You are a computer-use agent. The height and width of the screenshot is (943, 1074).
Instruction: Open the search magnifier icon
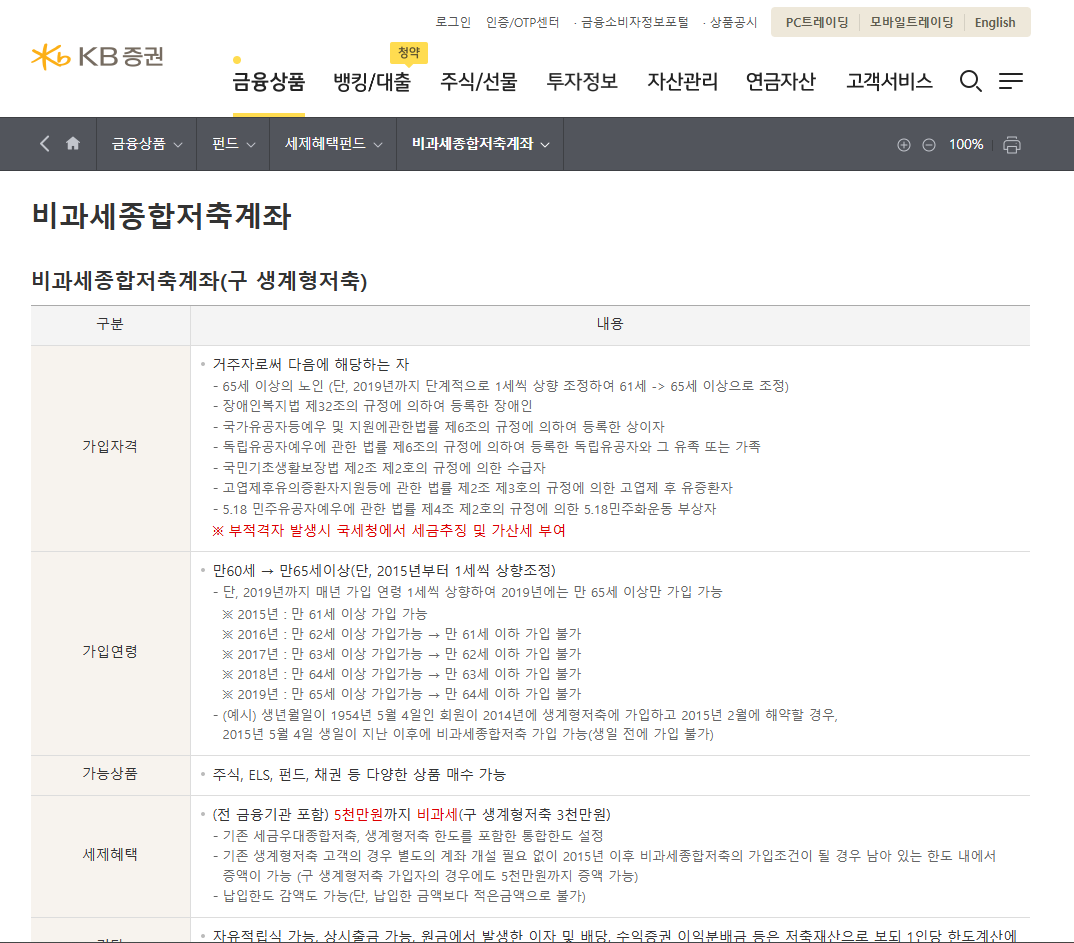(970, 82)
